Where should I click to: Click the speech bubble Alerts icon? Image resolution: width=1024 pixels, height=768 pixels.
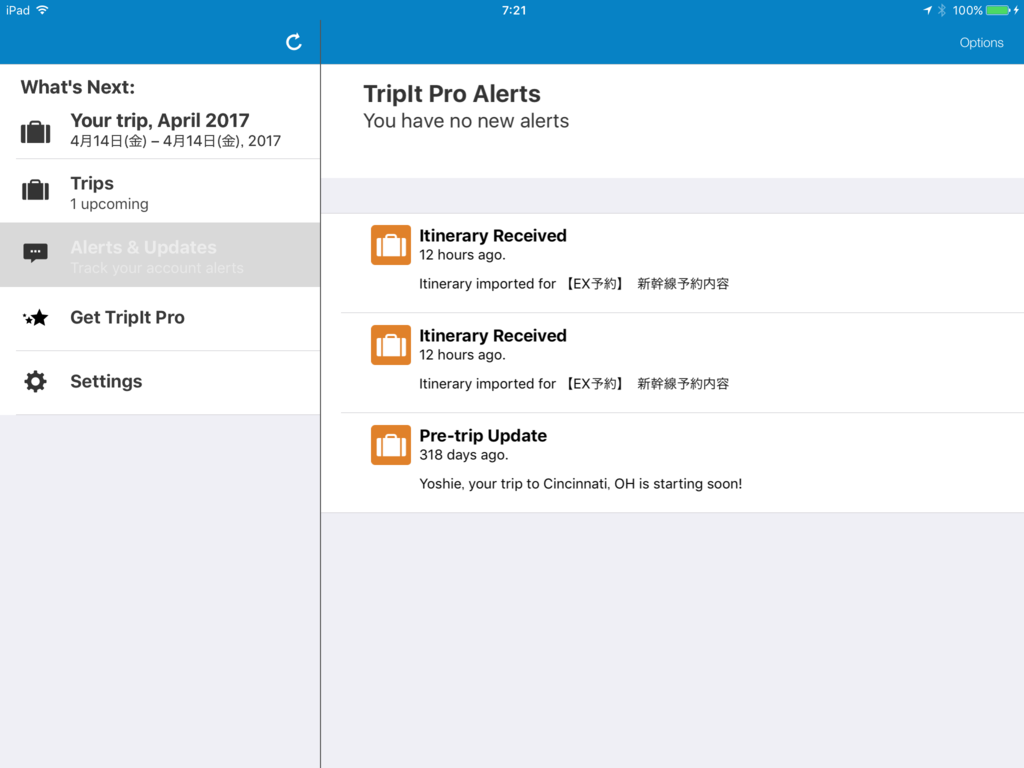pyautogui.click(x=35, y=253)
